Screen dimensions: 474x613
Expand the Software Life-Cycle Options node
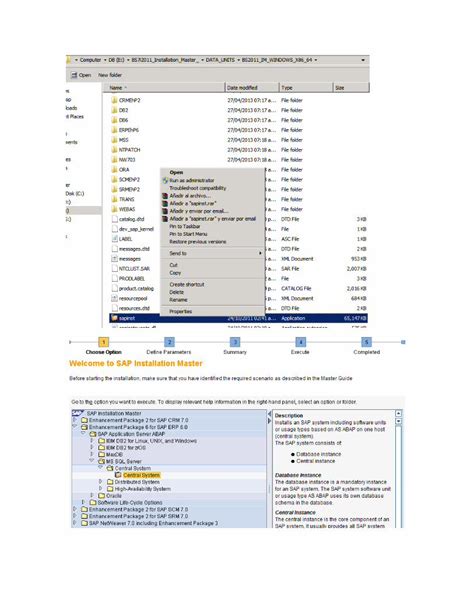coord(84,502)
